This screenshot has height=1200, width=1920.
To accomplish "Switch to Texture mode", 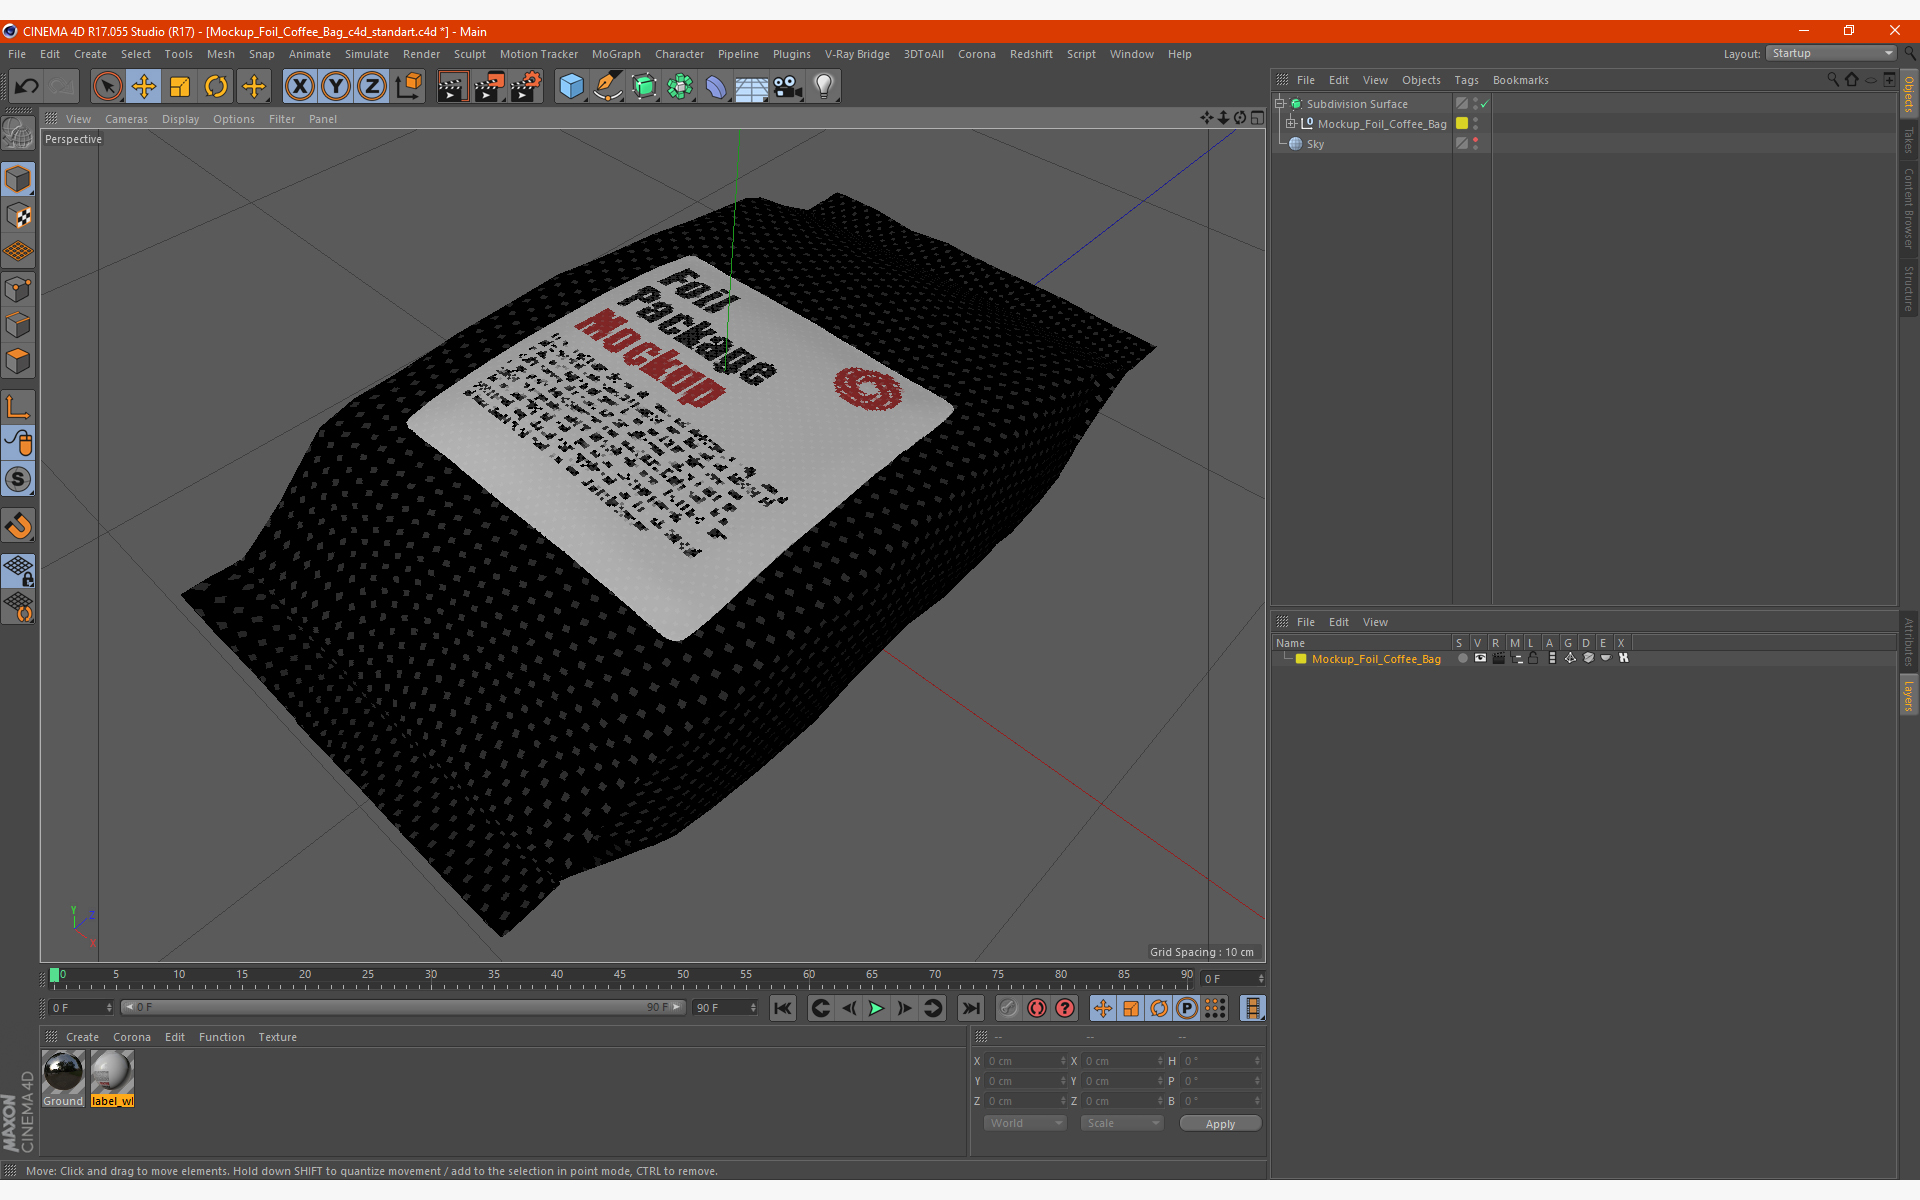I will [18, 216].
